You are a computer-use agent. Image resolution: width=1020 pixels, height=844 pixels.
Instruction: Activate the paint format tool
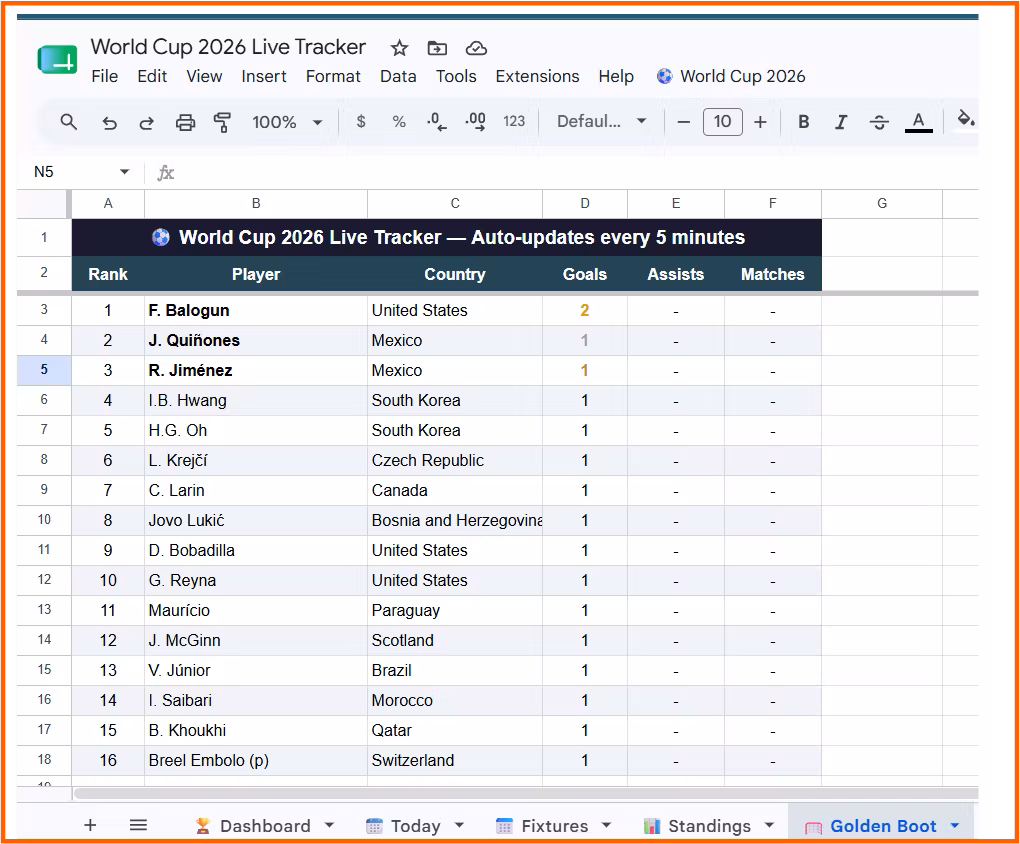pos(222,122)
